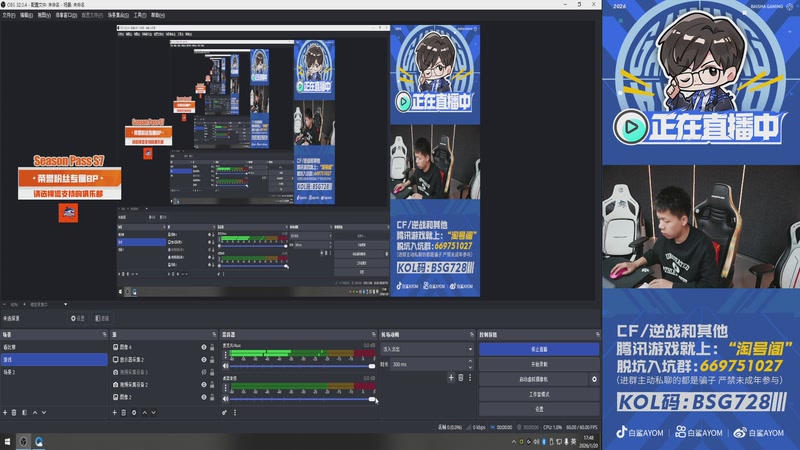Add a new scene with the plus icon
800x450 pixels.
[5, 412]
